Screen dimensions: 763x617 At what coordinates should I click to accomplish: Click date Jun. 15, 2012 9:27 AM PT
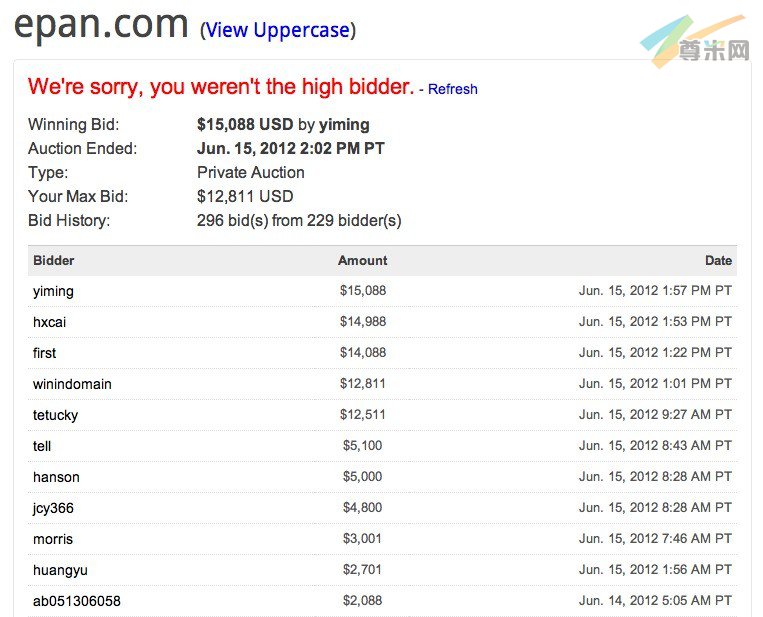pyautogui.click(x=655, y=415)
